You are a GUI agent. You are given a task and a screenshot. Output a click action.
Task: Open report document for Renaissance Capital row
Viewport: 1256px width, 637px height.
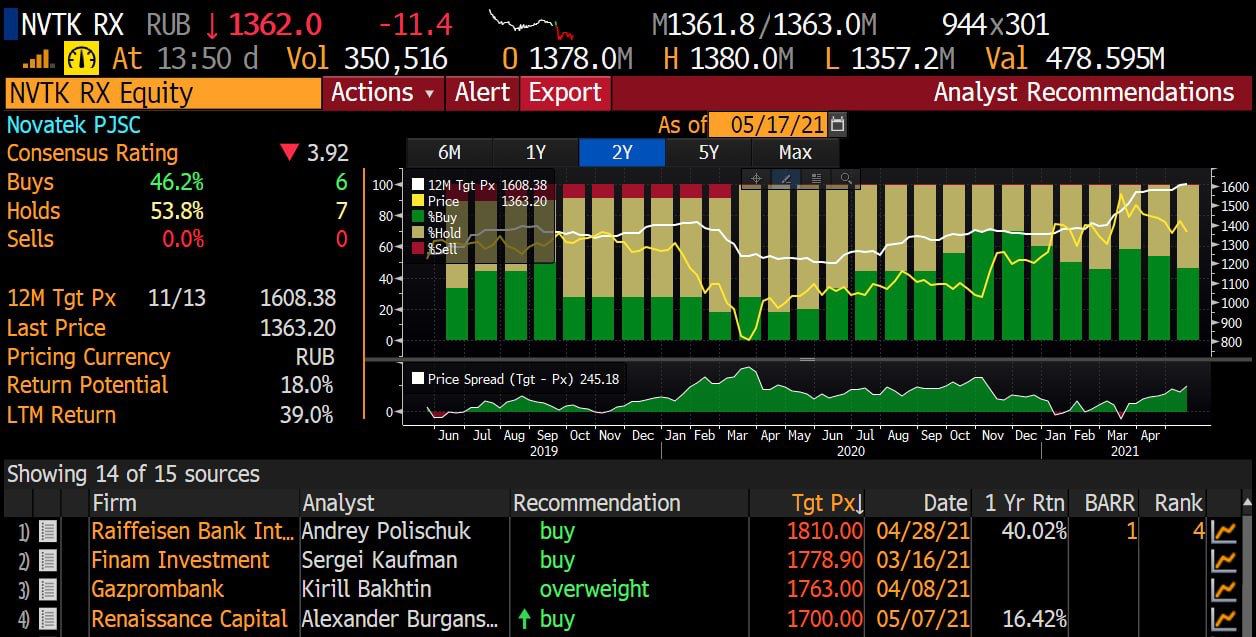pyautogui.click(x=47, y=619)
